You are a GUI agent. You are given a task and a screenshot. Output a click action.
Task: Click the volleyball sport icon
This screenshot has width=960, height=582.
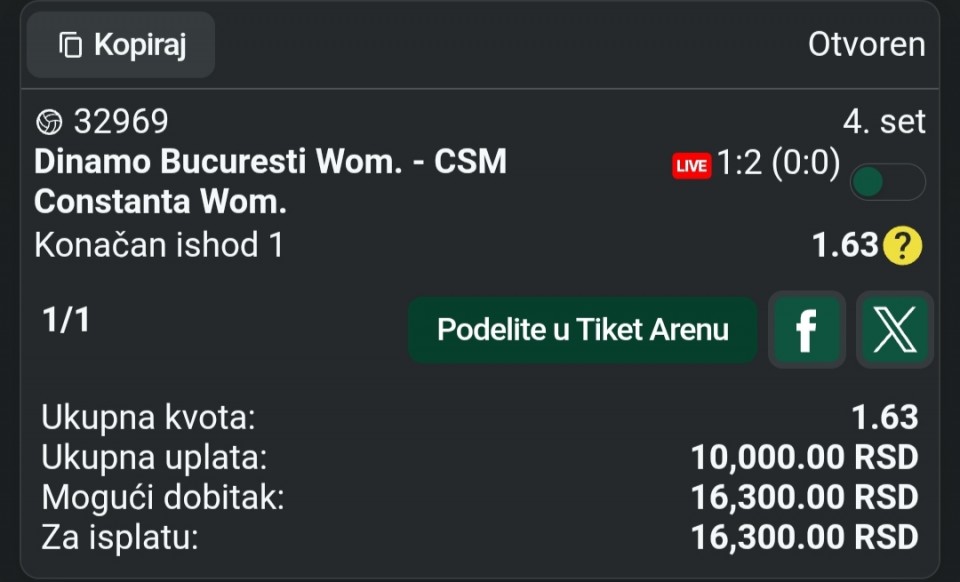tap(49, 122)
